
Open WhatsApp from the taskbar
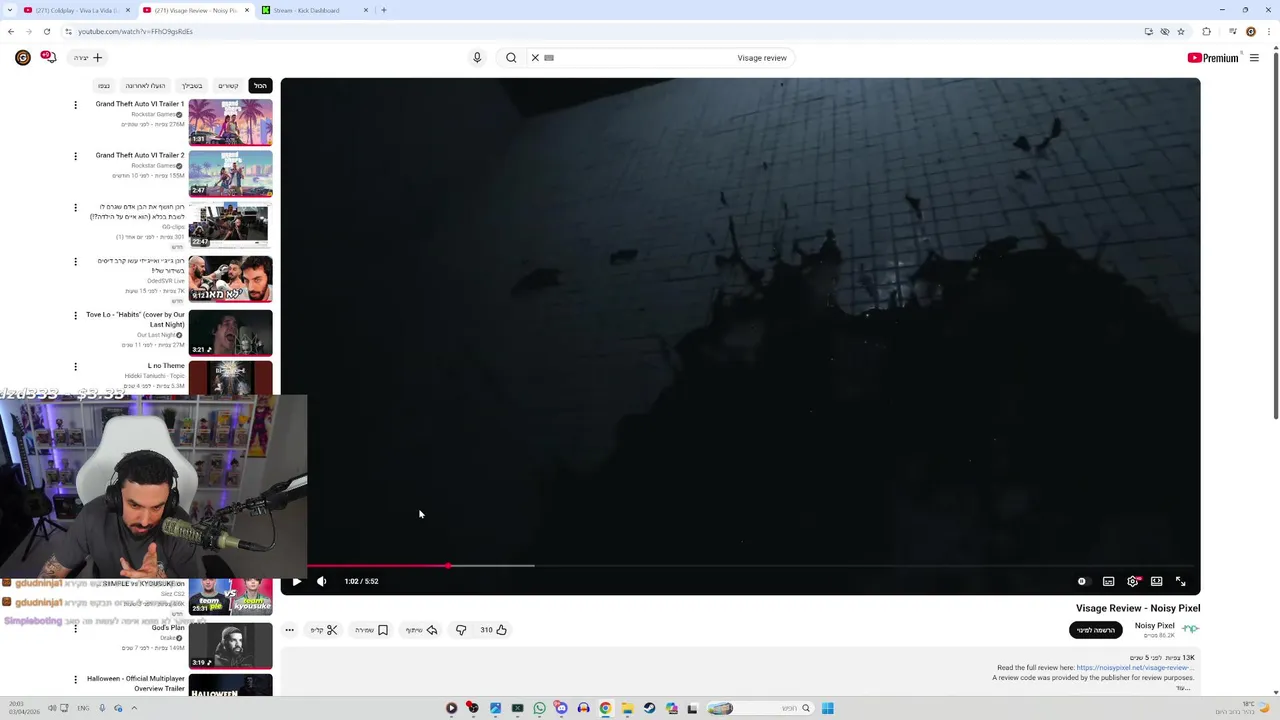[540, 708]
